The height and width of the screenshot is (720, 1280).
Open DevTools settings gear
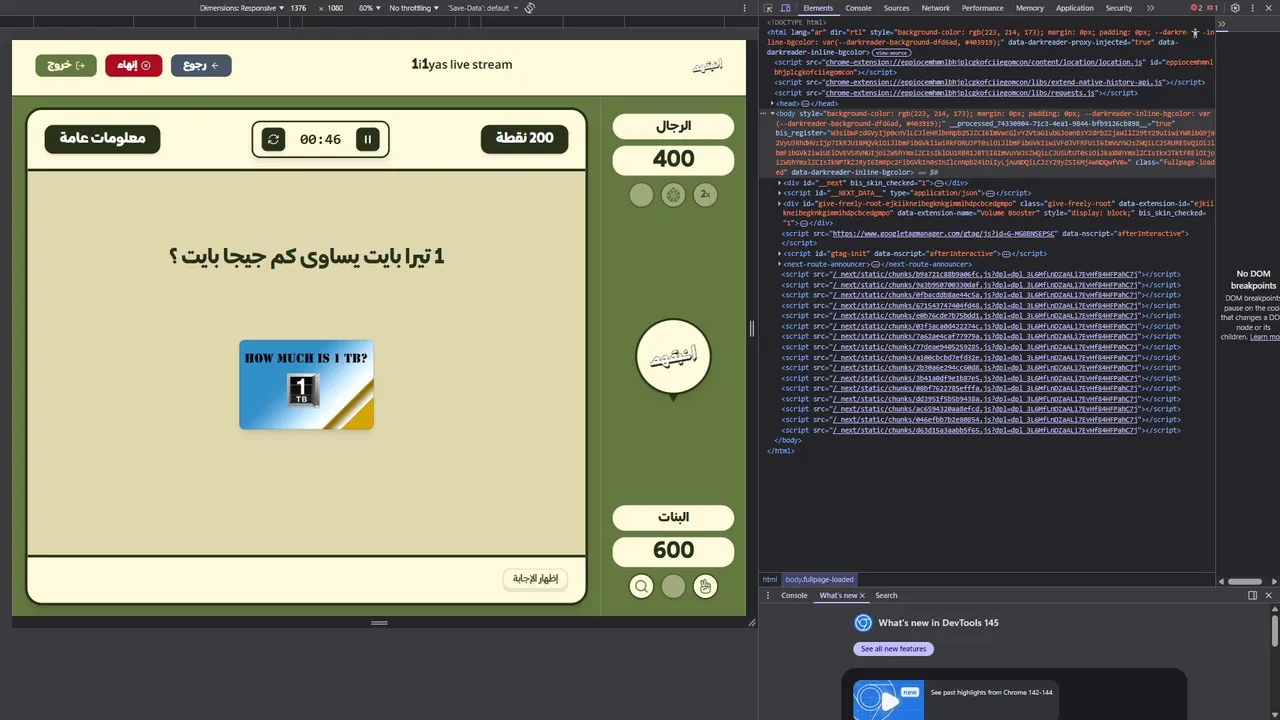[x=1235, y=8]
